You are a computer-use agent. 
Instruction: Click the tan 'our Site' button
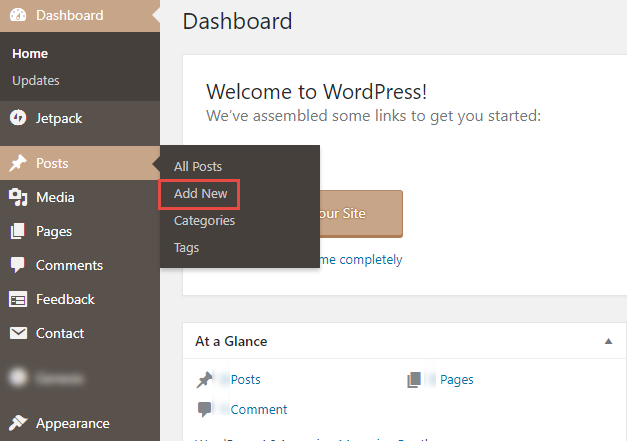pyautogui.click(x=361, y=214)
